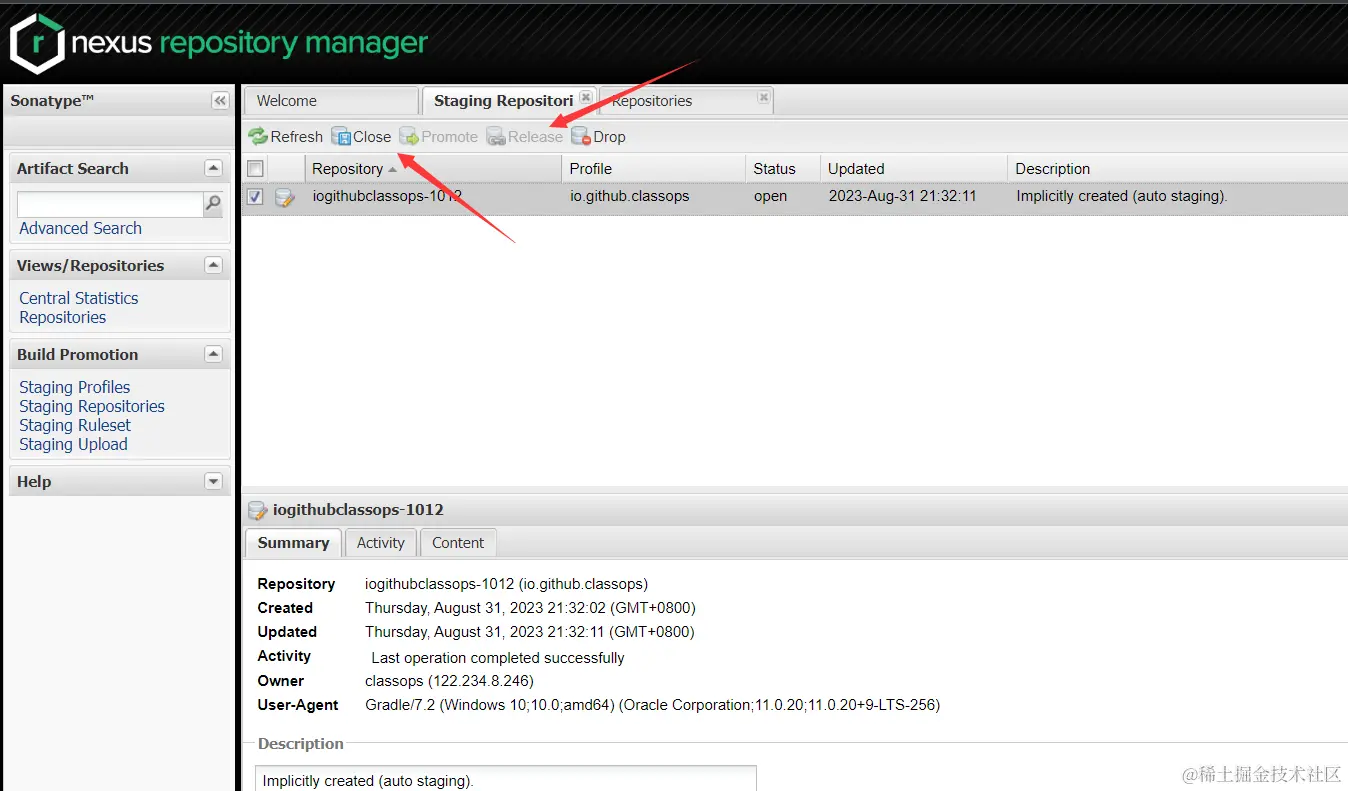Image resolution: width=1348 pixels, height=791 pixels.
Task: Sort by the Updated column header
Action: (x=914, y=168)
